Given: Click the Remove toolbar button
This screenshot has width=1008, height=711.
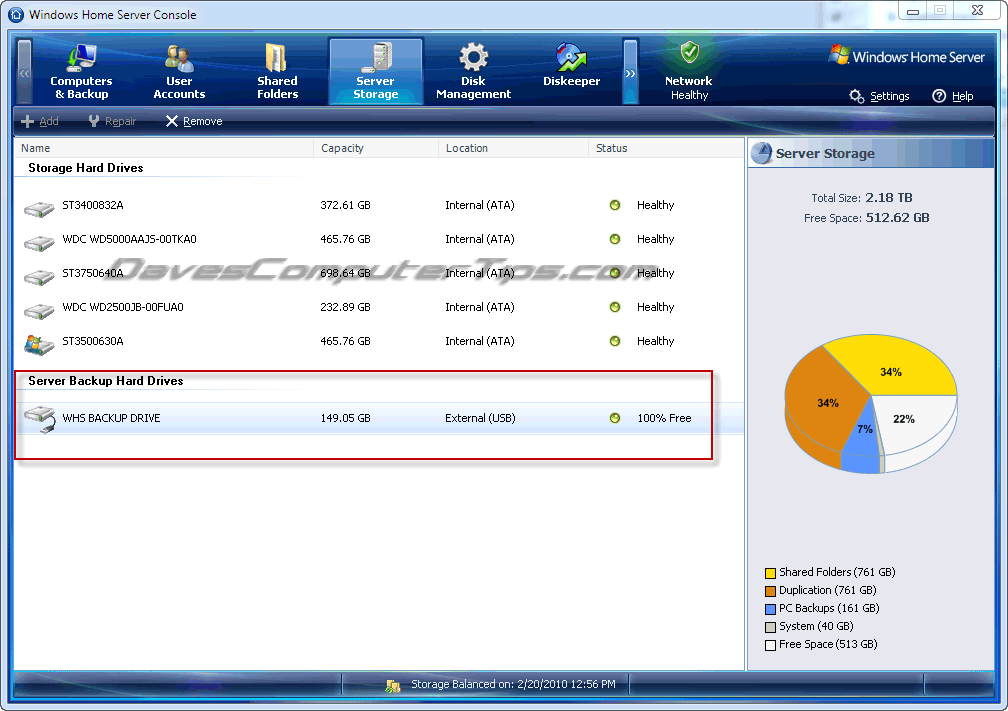Looking at the screenshot, I should coord(194,121).
